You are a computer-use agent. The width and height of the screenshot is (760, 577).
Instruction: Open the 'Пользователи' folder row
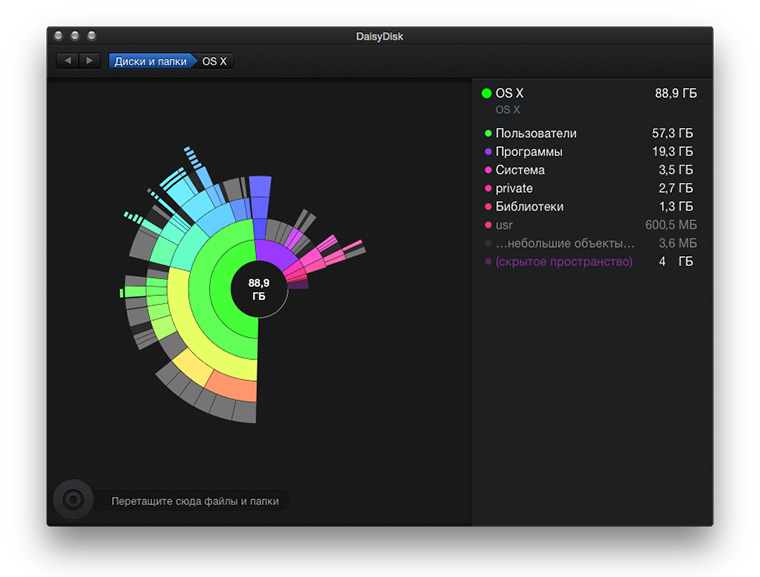pos(591,133)
